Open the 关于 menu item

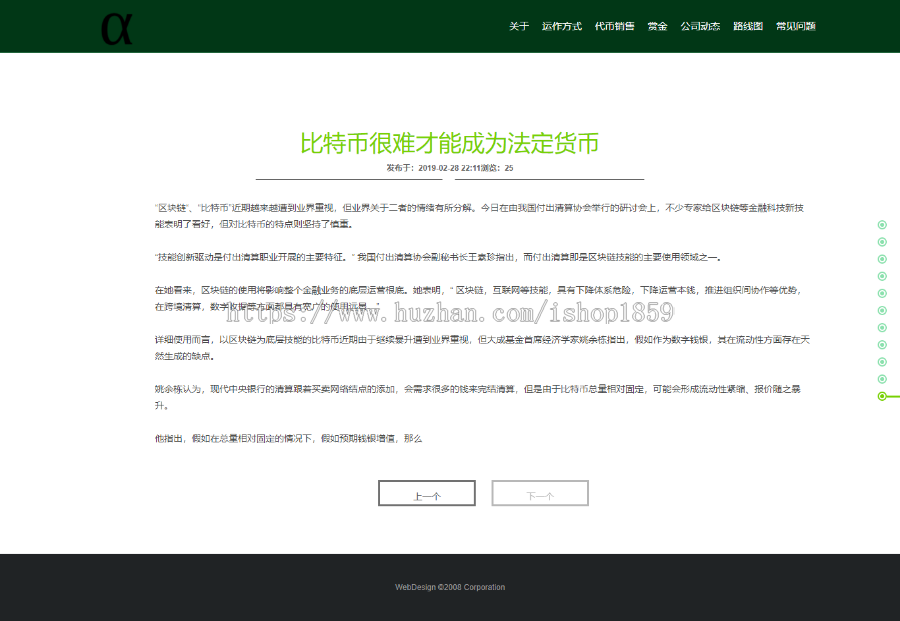(x=518, y=26)
